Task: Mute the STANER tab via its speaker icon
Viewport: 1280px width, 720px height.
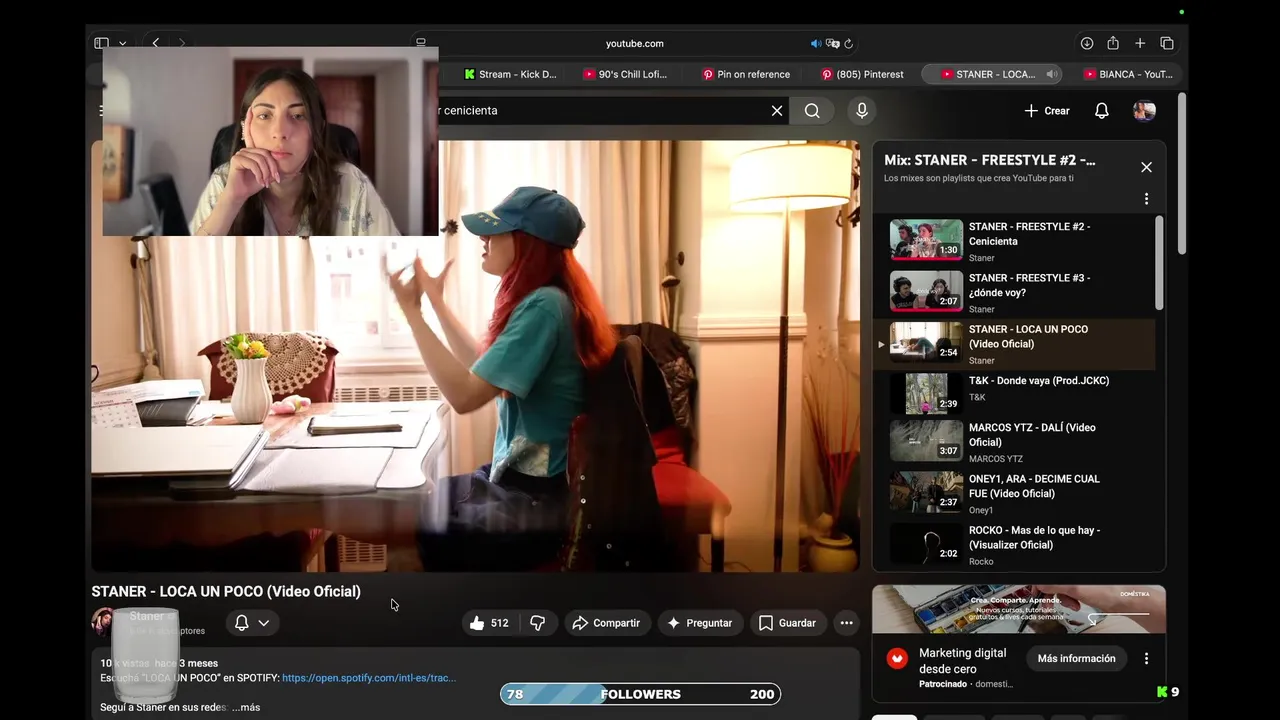Action: point(1052,74)
